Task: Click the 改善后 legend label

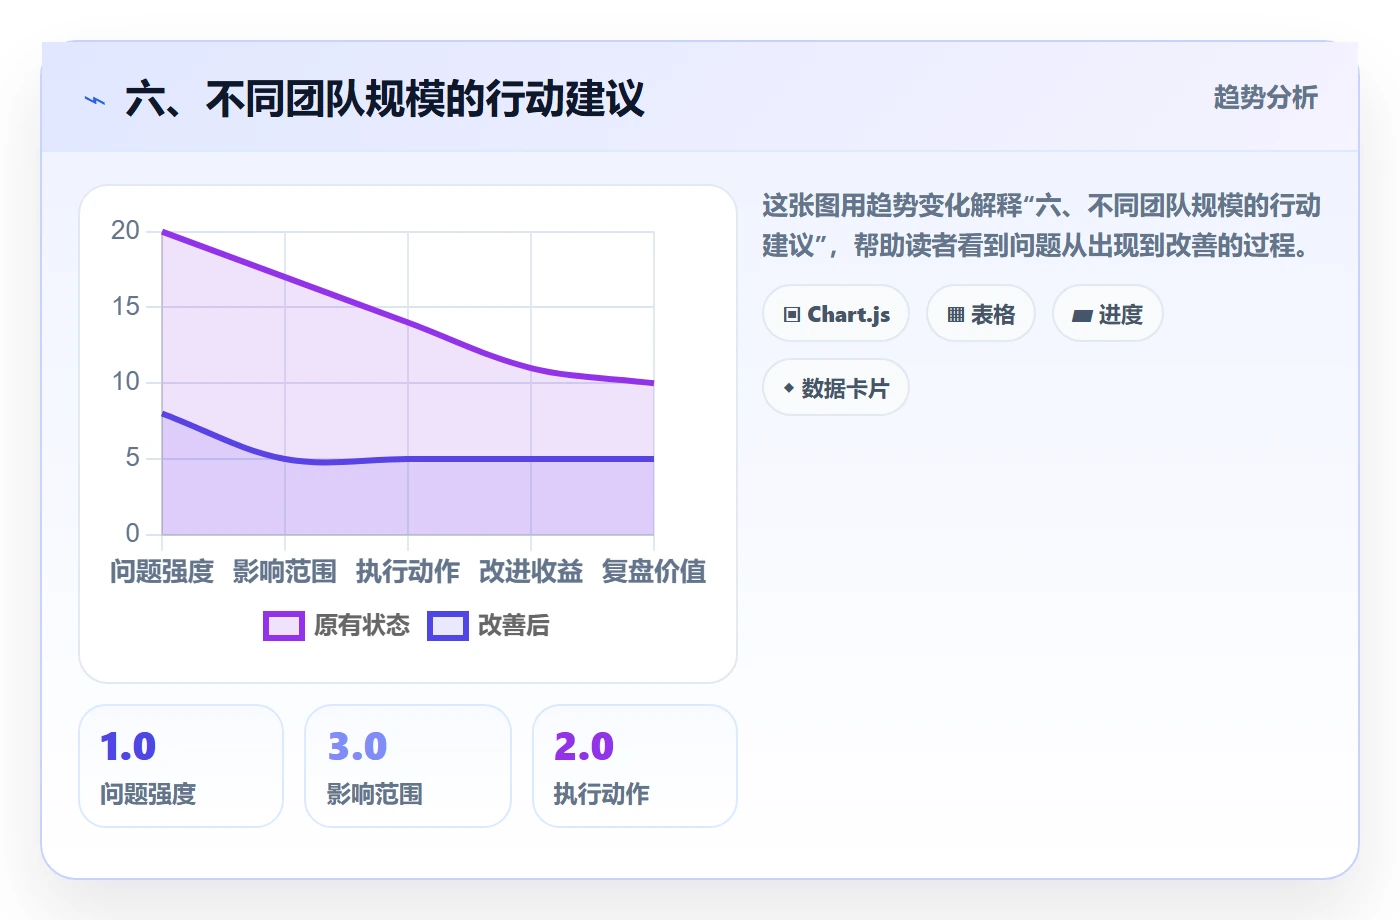Action: click(x=514, y=626)
